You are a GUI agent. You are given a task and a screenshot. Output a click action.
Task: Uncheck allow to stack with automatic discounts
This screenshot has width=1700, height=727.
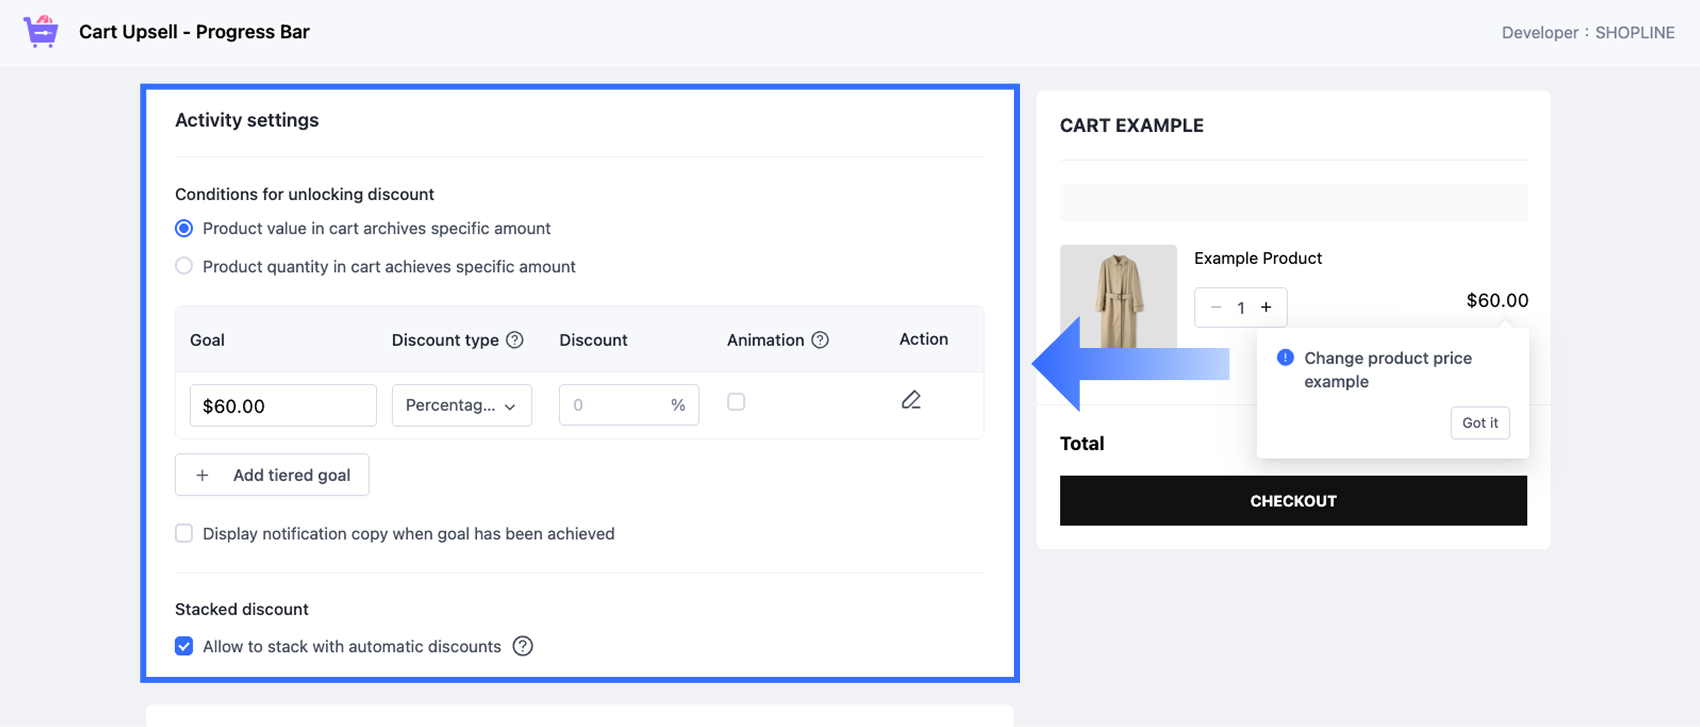[184, 646]
